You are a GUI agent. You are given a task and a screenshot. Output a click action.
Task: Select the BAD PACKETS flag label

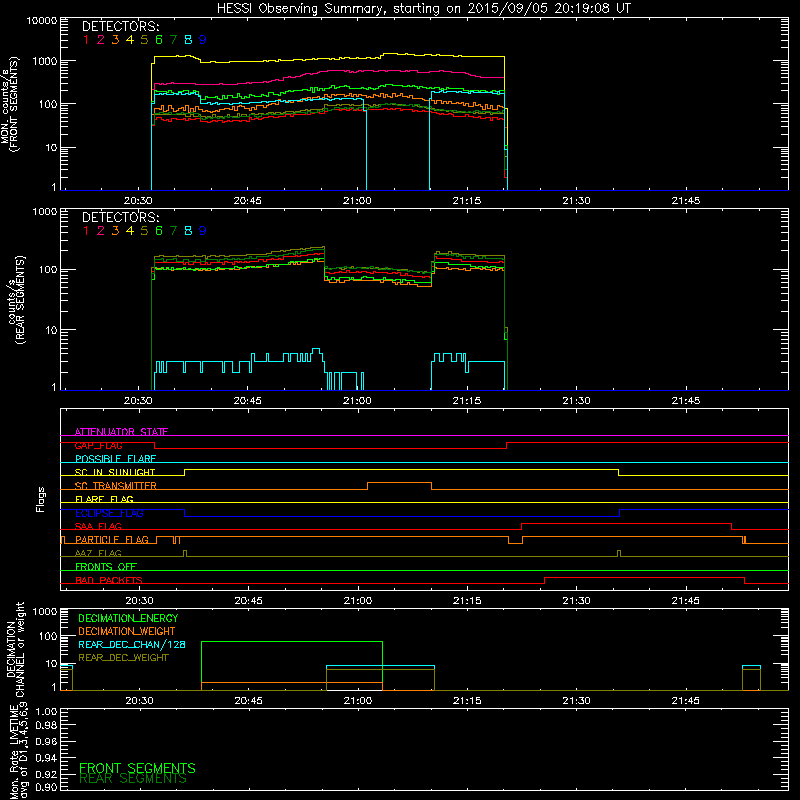[109, 580]
